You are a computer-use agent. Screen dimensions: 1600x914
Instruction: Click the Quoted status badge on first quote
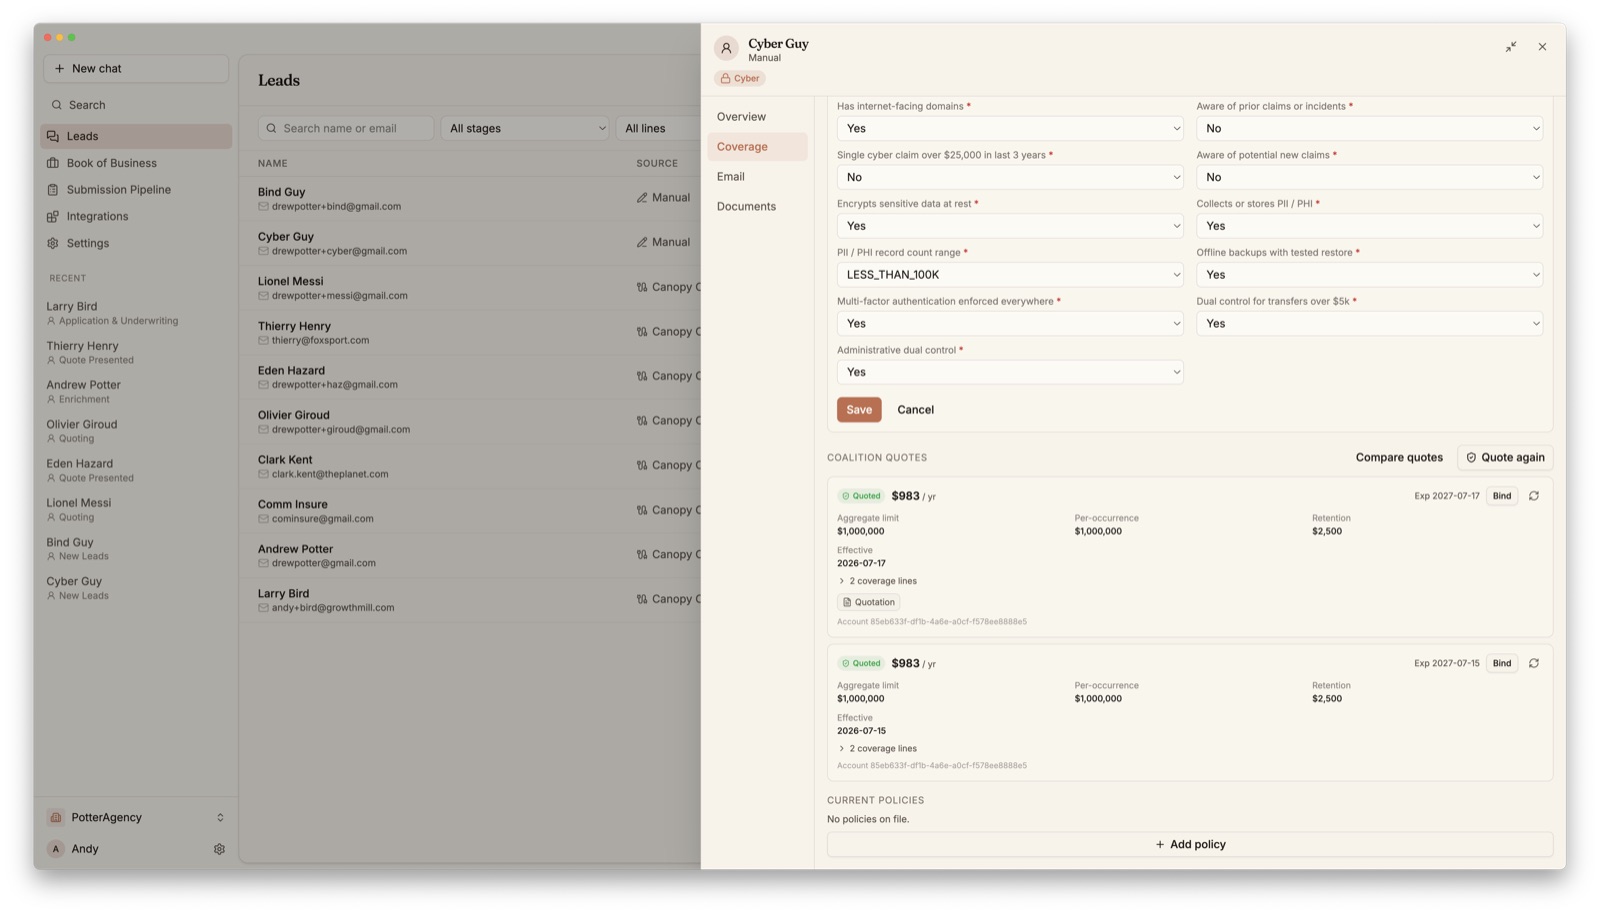point(861,496)
